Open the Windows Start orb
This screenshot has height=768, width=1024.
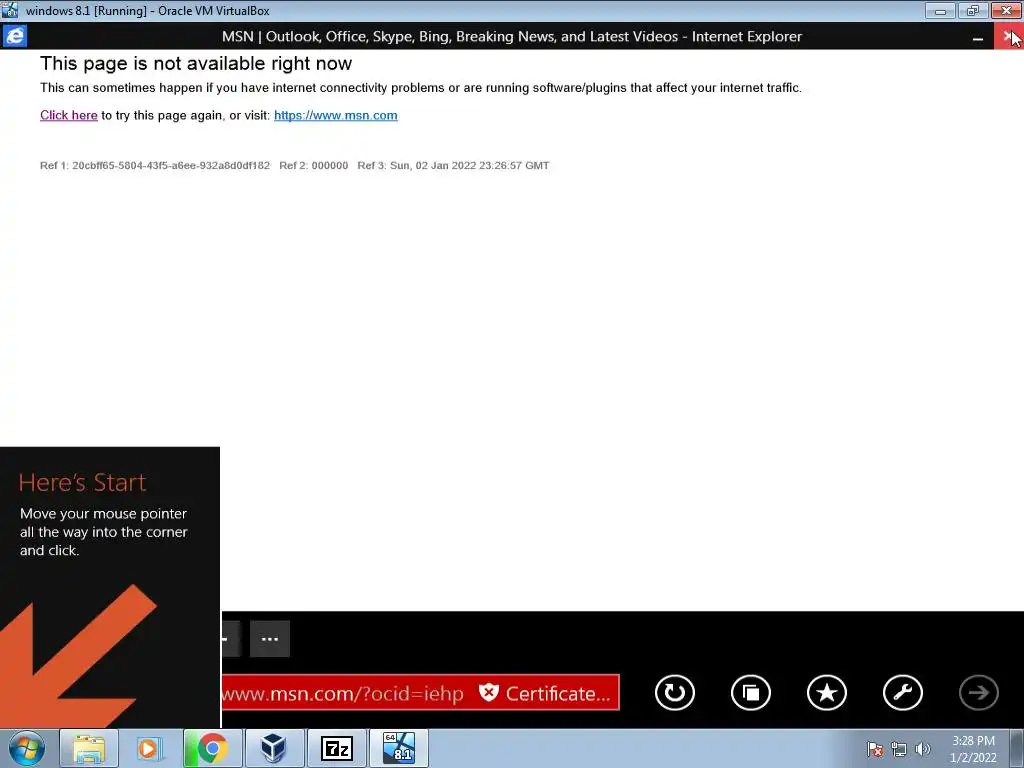pyautogui.click(x=27, y=748)
